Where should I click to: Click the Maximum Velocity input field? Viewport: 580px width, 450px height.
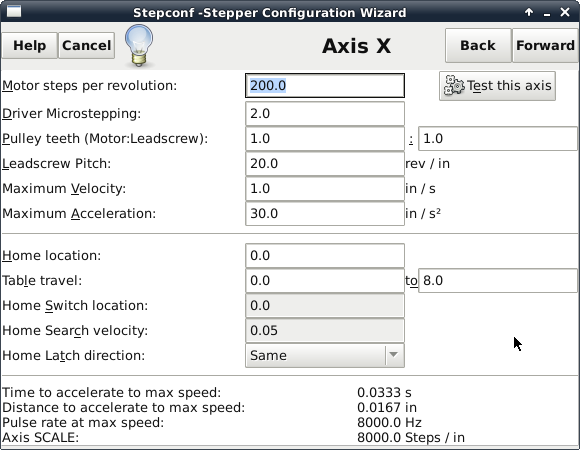coord(325,189)
